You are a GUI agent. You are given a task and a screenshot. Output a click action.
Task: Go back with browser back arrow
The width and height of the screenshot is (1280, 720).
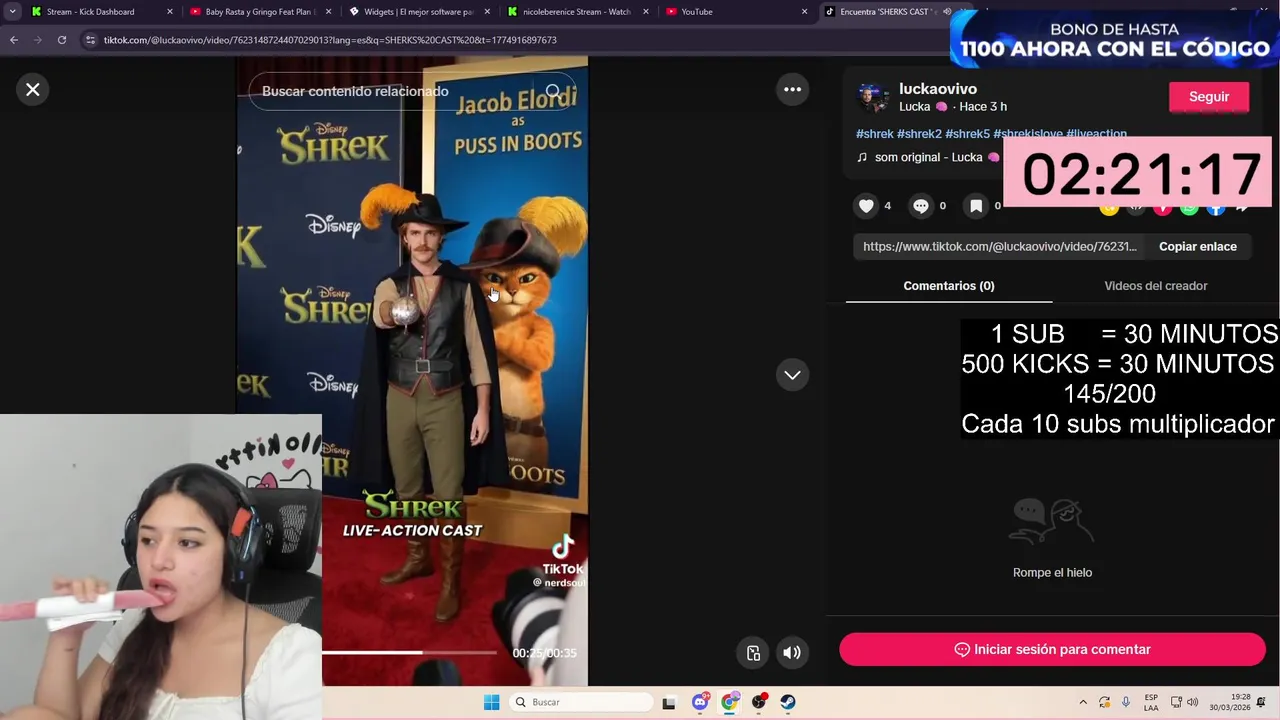tap(14, 40)
